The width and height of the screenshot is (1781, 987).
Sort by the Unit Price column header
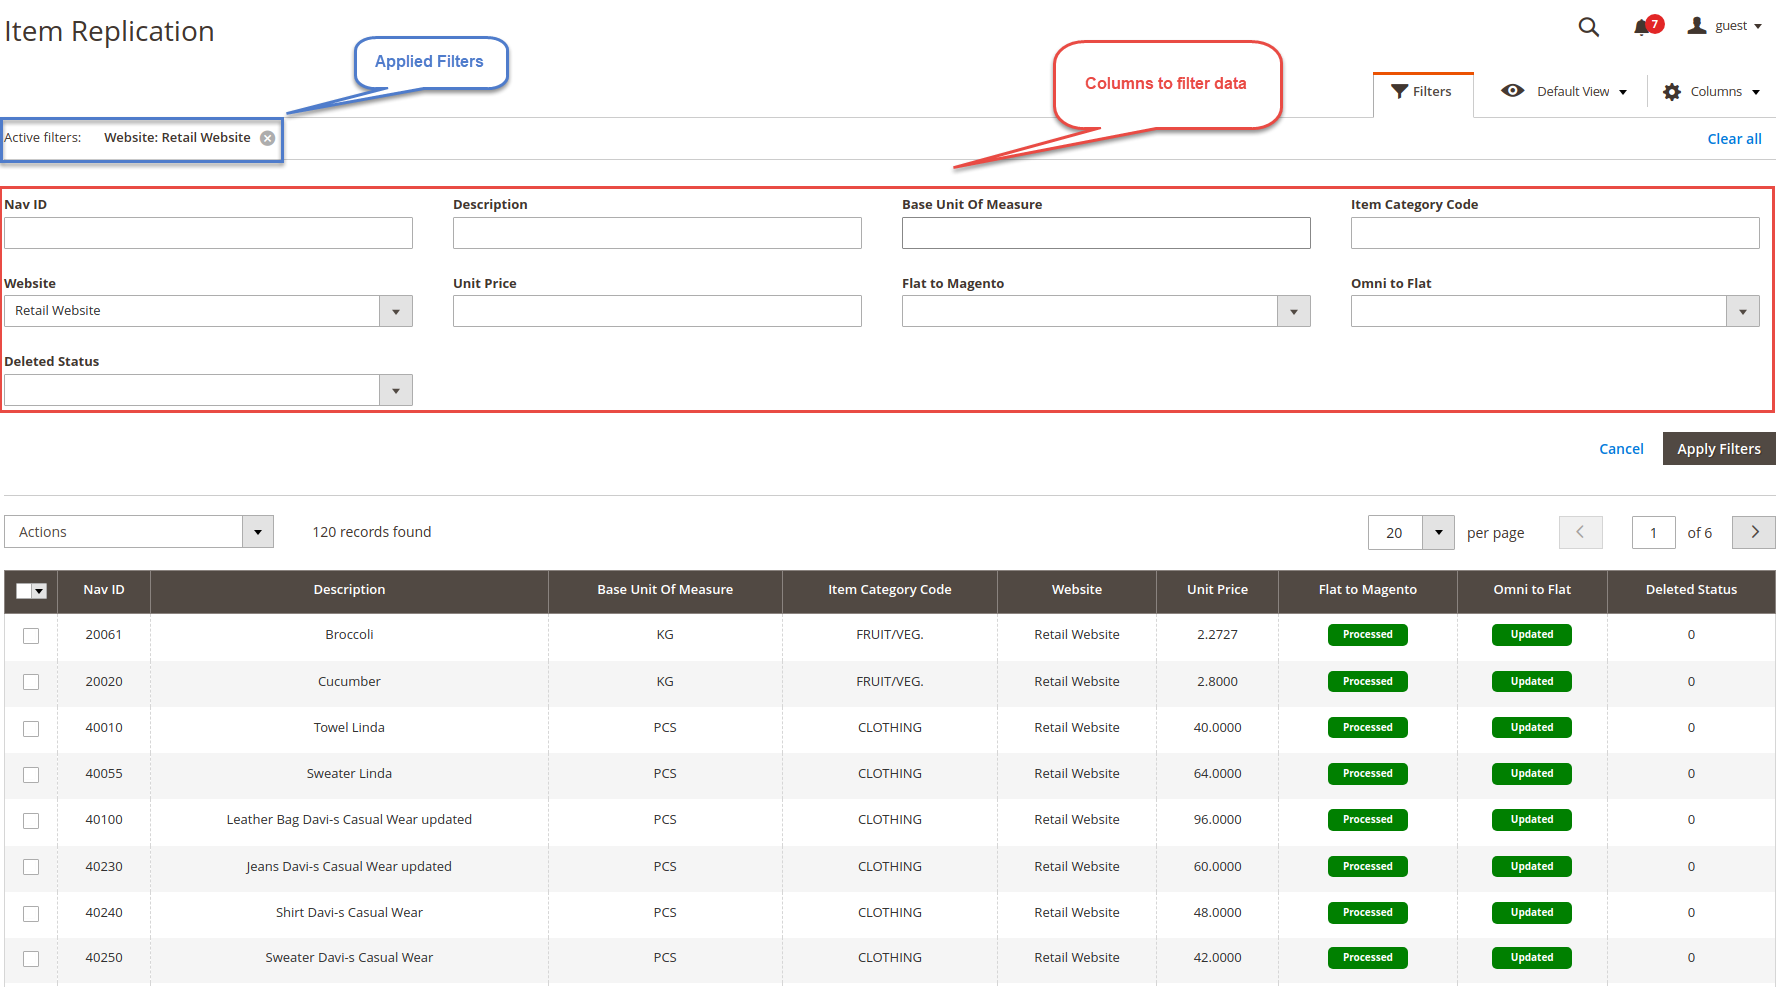1217,590
